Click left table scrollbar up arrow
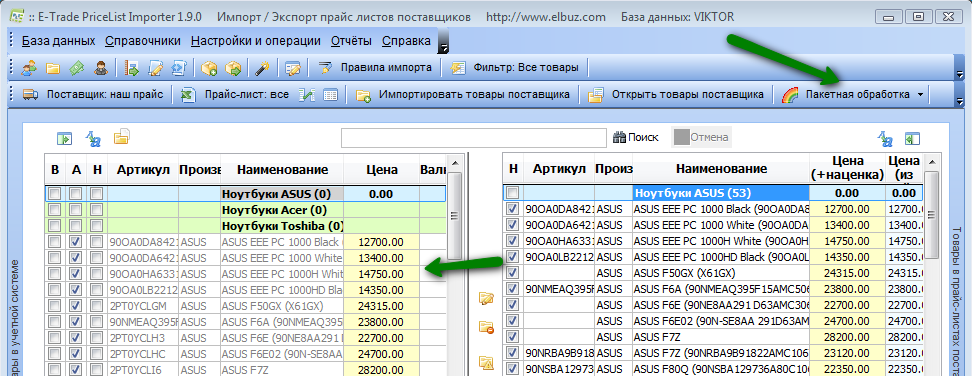This screenshot has width=972, height=376. (454, 164)
